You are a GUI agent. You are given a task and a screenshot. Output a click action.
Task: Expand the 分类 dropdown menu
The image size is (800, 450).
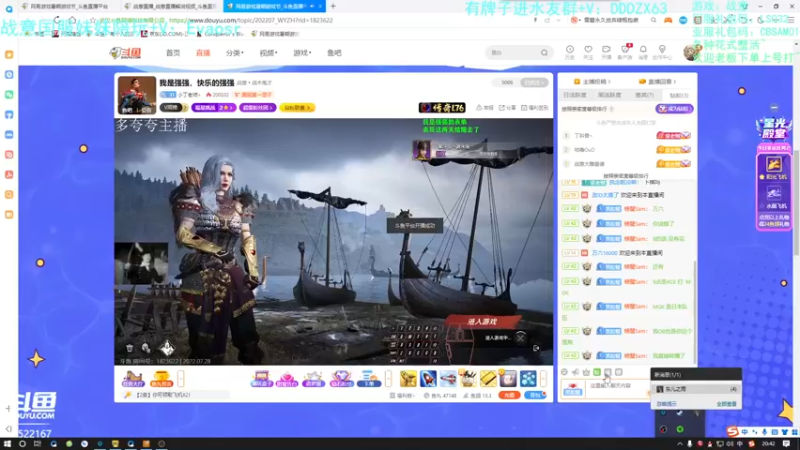point(235,53)
